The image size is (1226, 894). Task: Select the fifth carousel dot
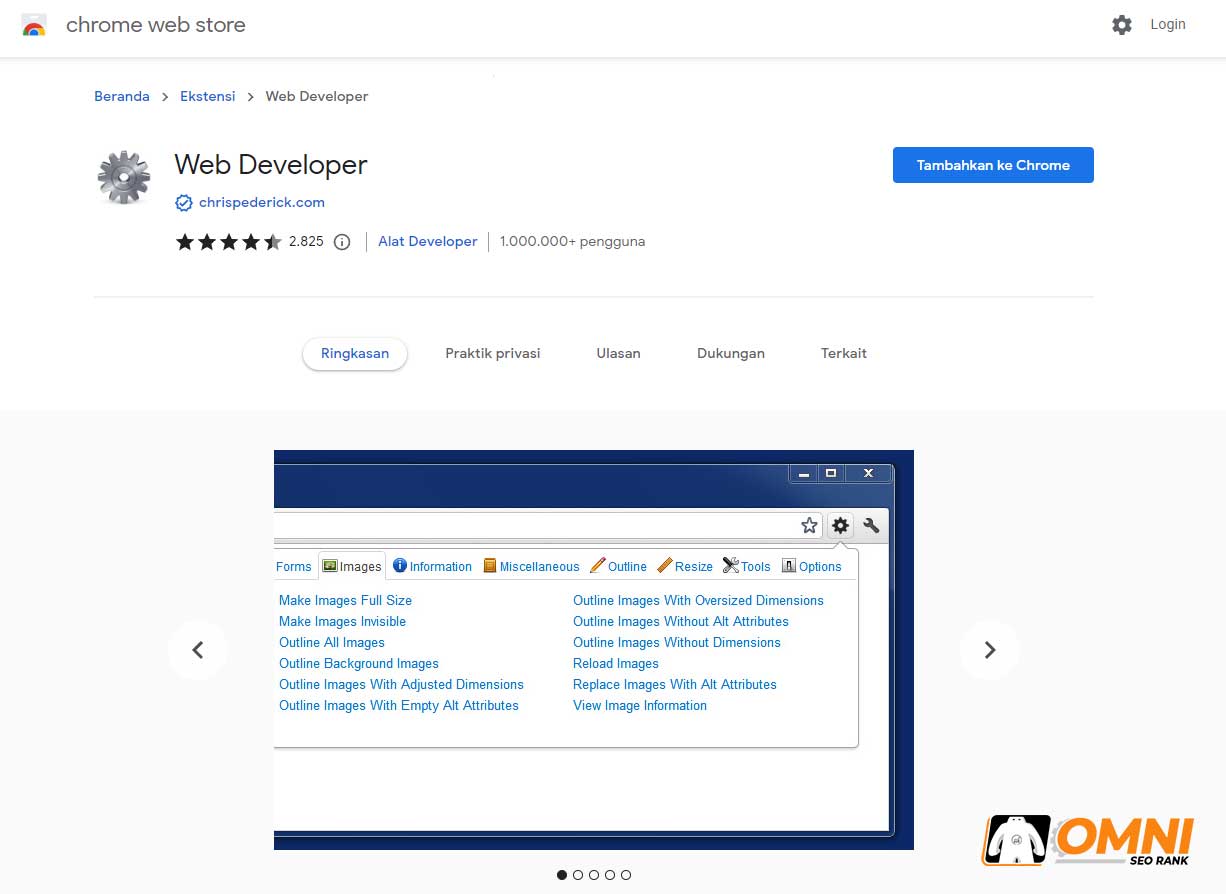point(626,875)
